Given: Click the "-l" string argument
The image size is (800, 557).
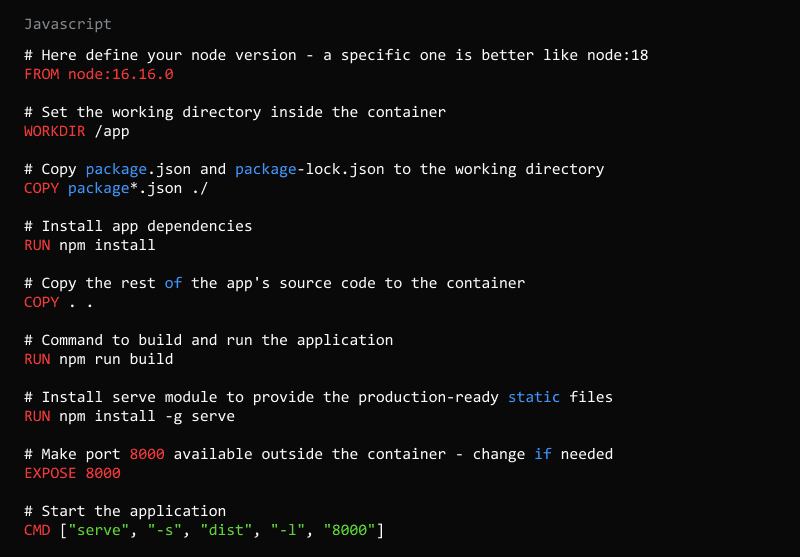Looking at the screenshot, I should [288, 530].
